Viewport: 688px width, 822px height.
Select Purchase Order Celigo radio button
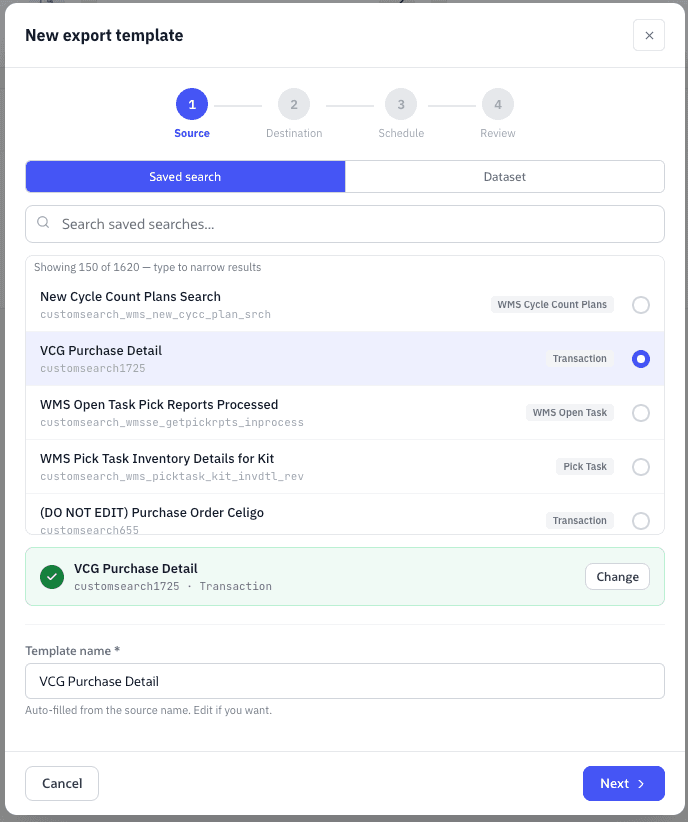(x=641, y=521)
